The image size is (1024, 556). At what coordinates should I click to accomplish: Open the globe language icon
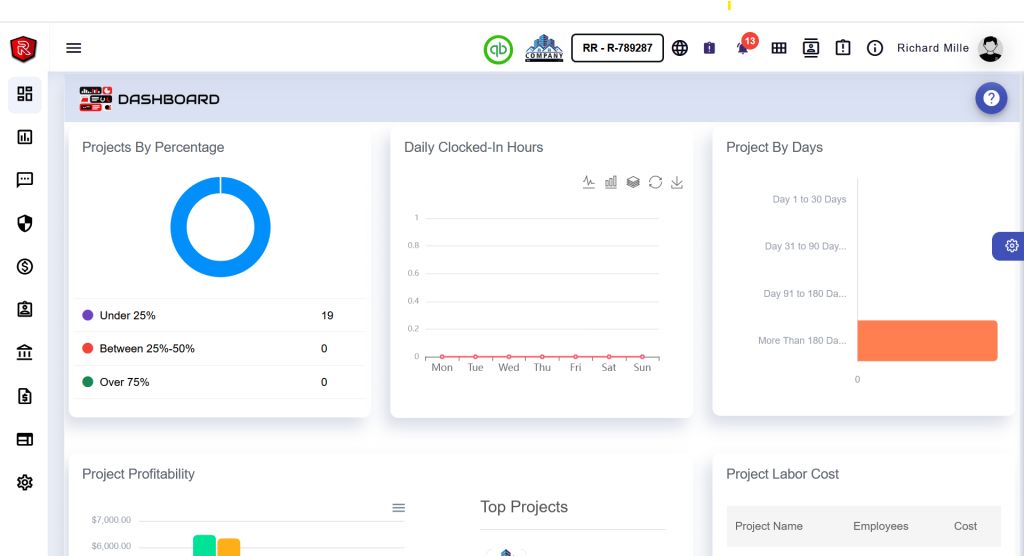coord(680,48)
